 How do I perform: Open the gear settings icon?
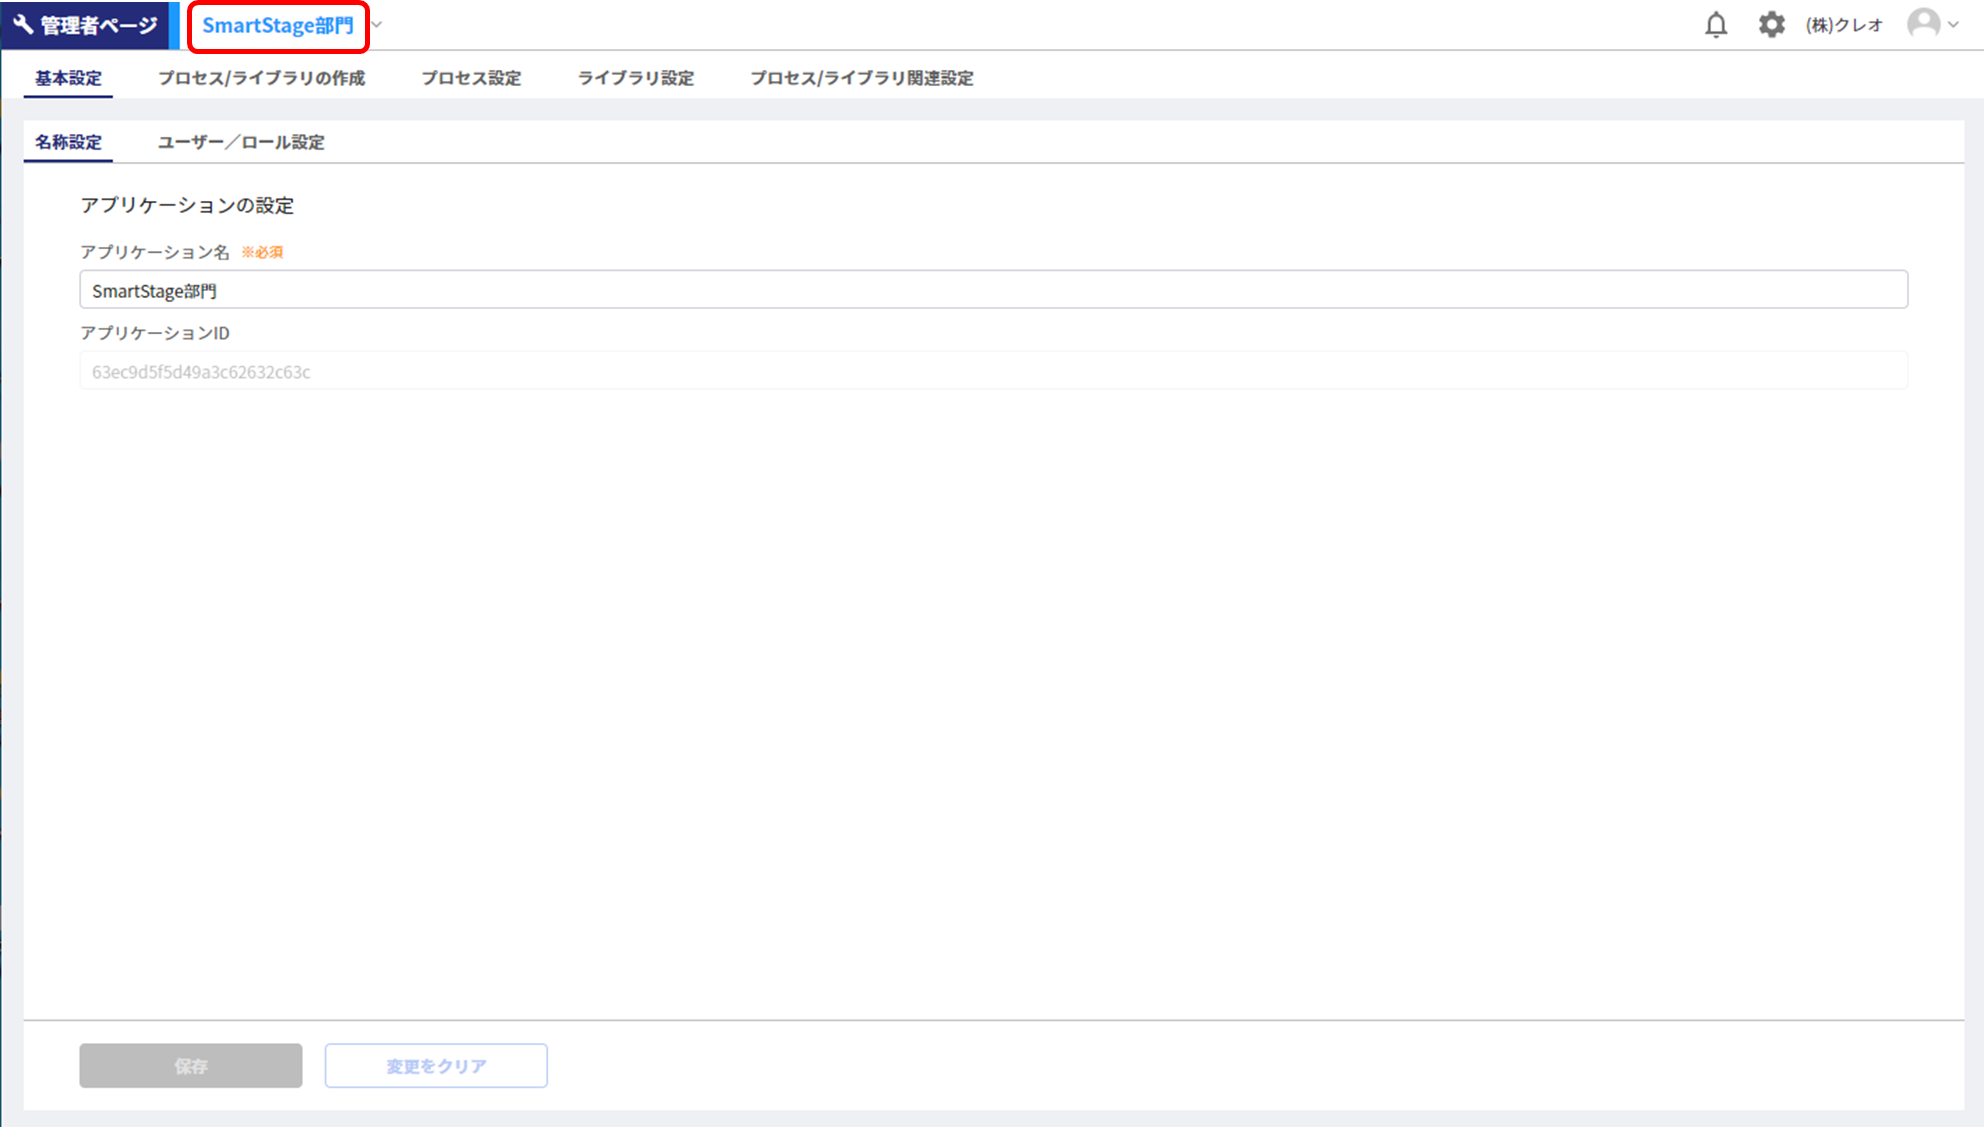click(1771, 25)
